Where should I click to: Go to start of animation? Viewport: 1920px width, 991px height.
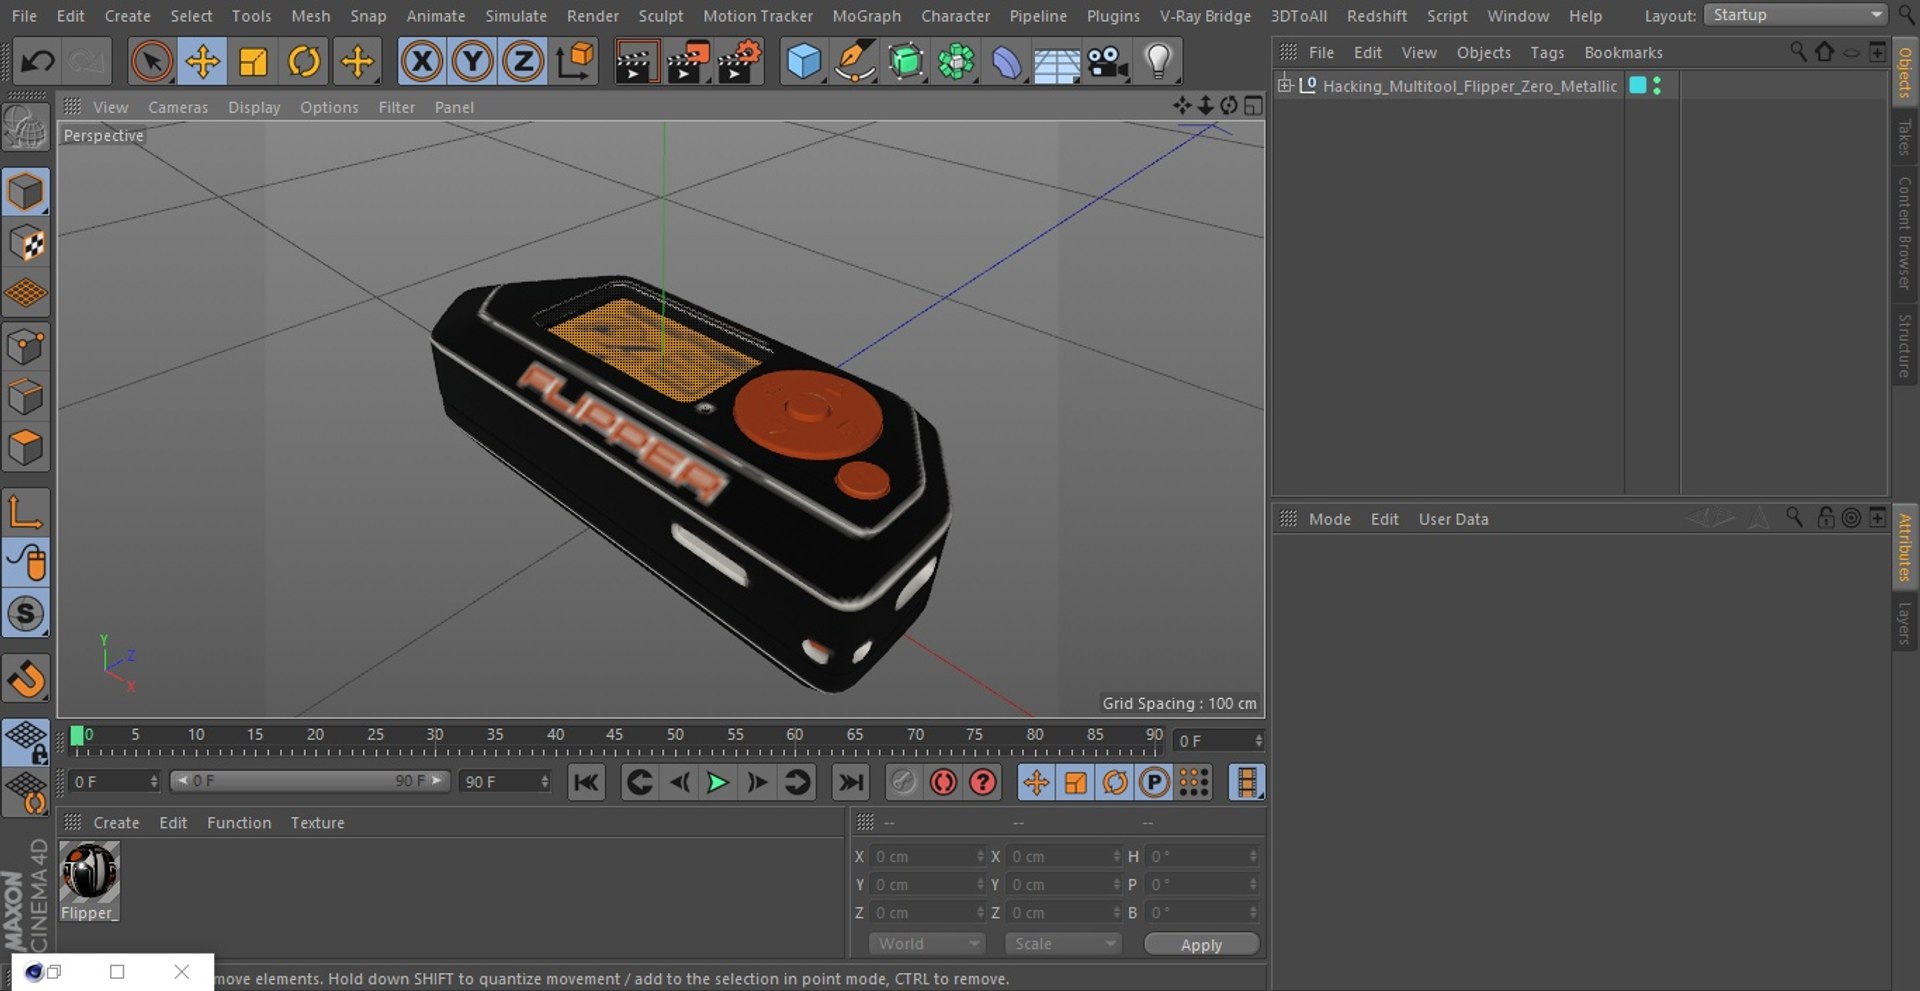586,783
